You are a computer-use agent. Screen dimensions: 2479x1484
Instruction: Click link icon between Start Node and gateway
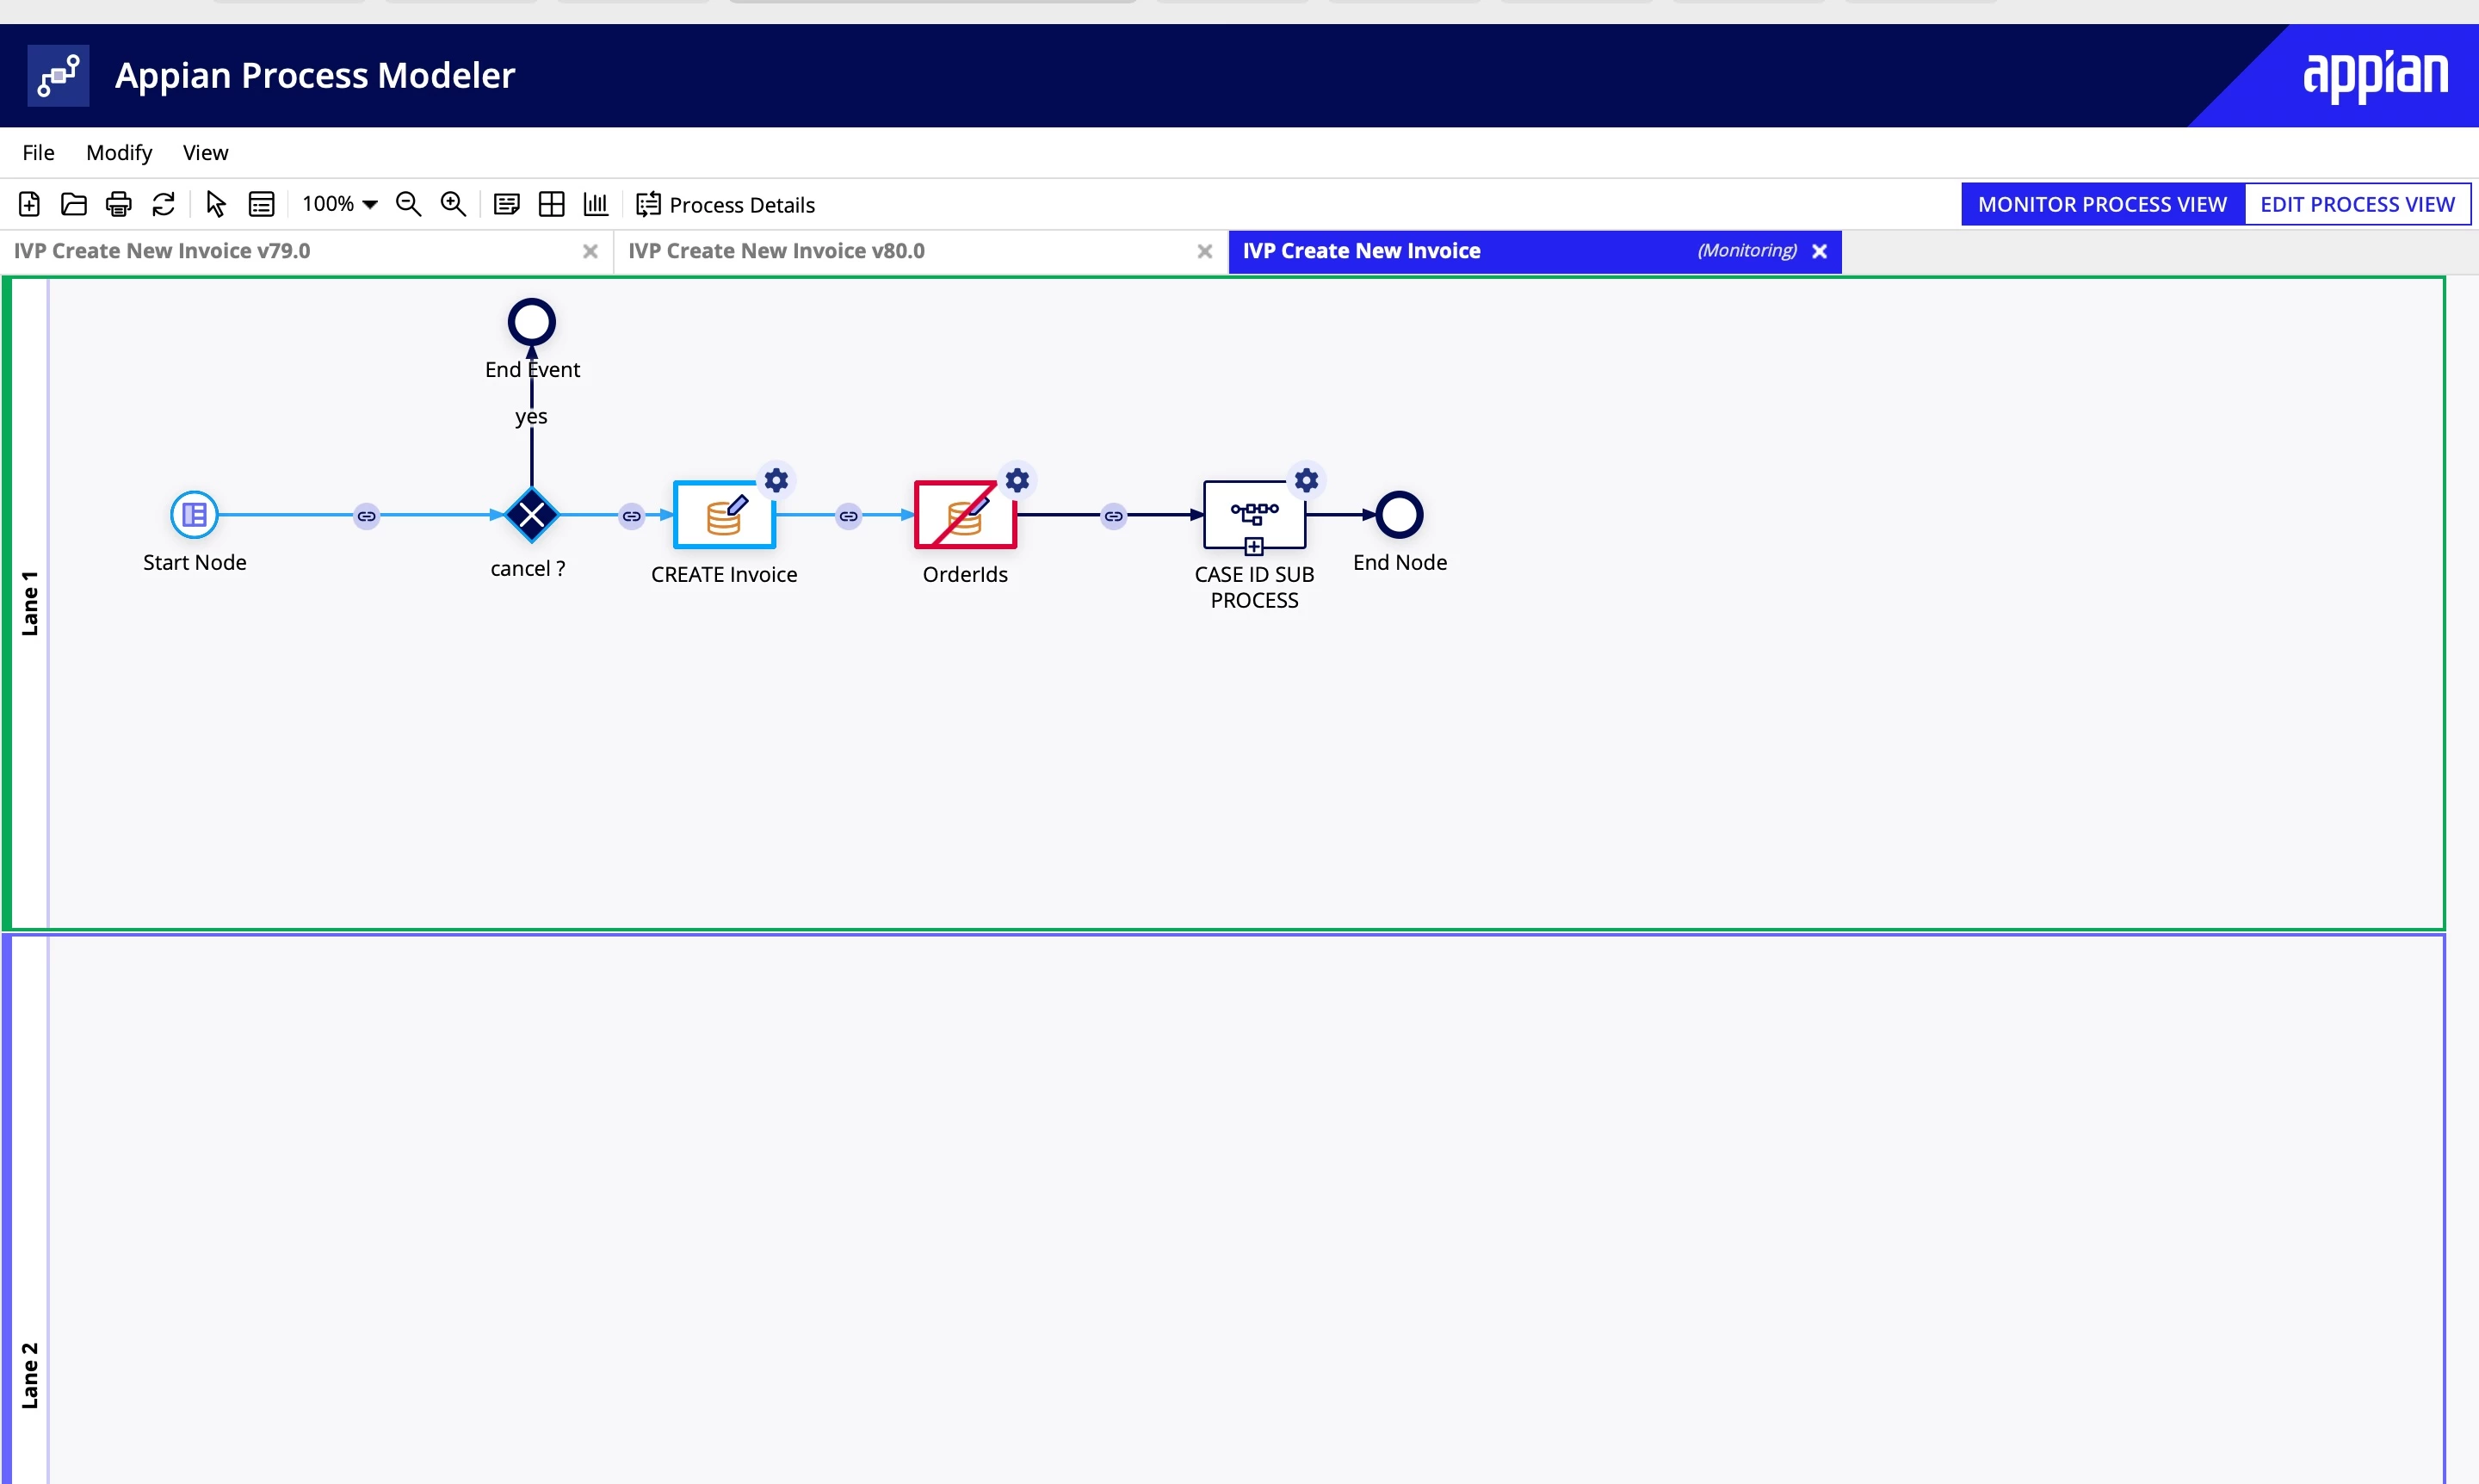click(x=367, y=516)
